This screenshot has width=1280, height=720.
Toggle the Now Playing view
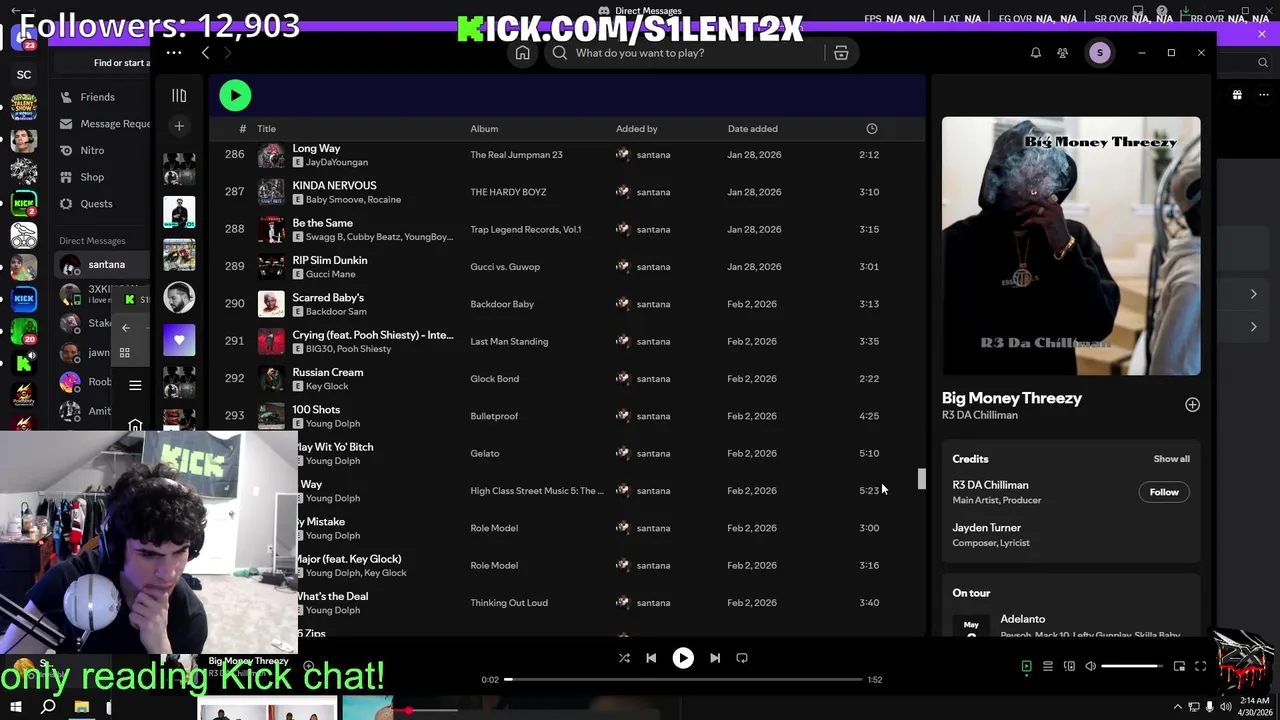click(x=1026, y=666)
